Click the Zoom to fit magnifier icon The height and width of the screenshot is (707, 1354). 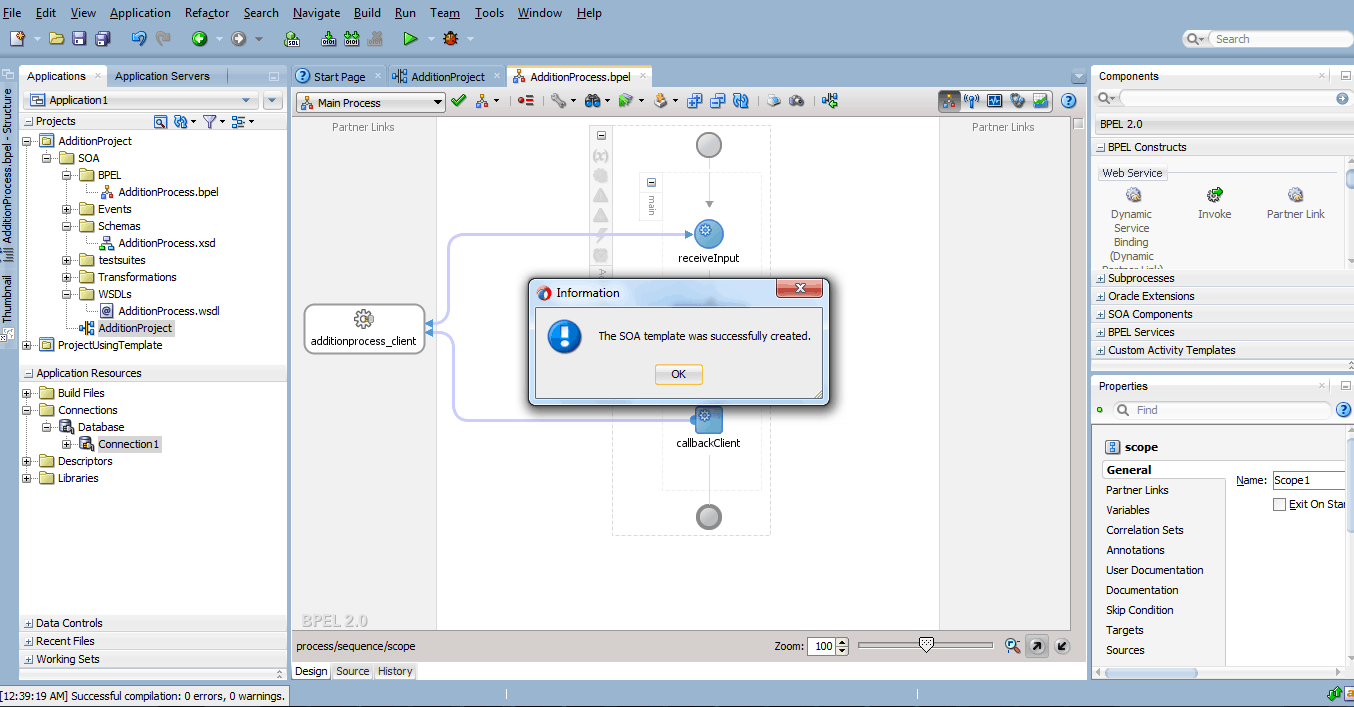tap(1013, 646)
